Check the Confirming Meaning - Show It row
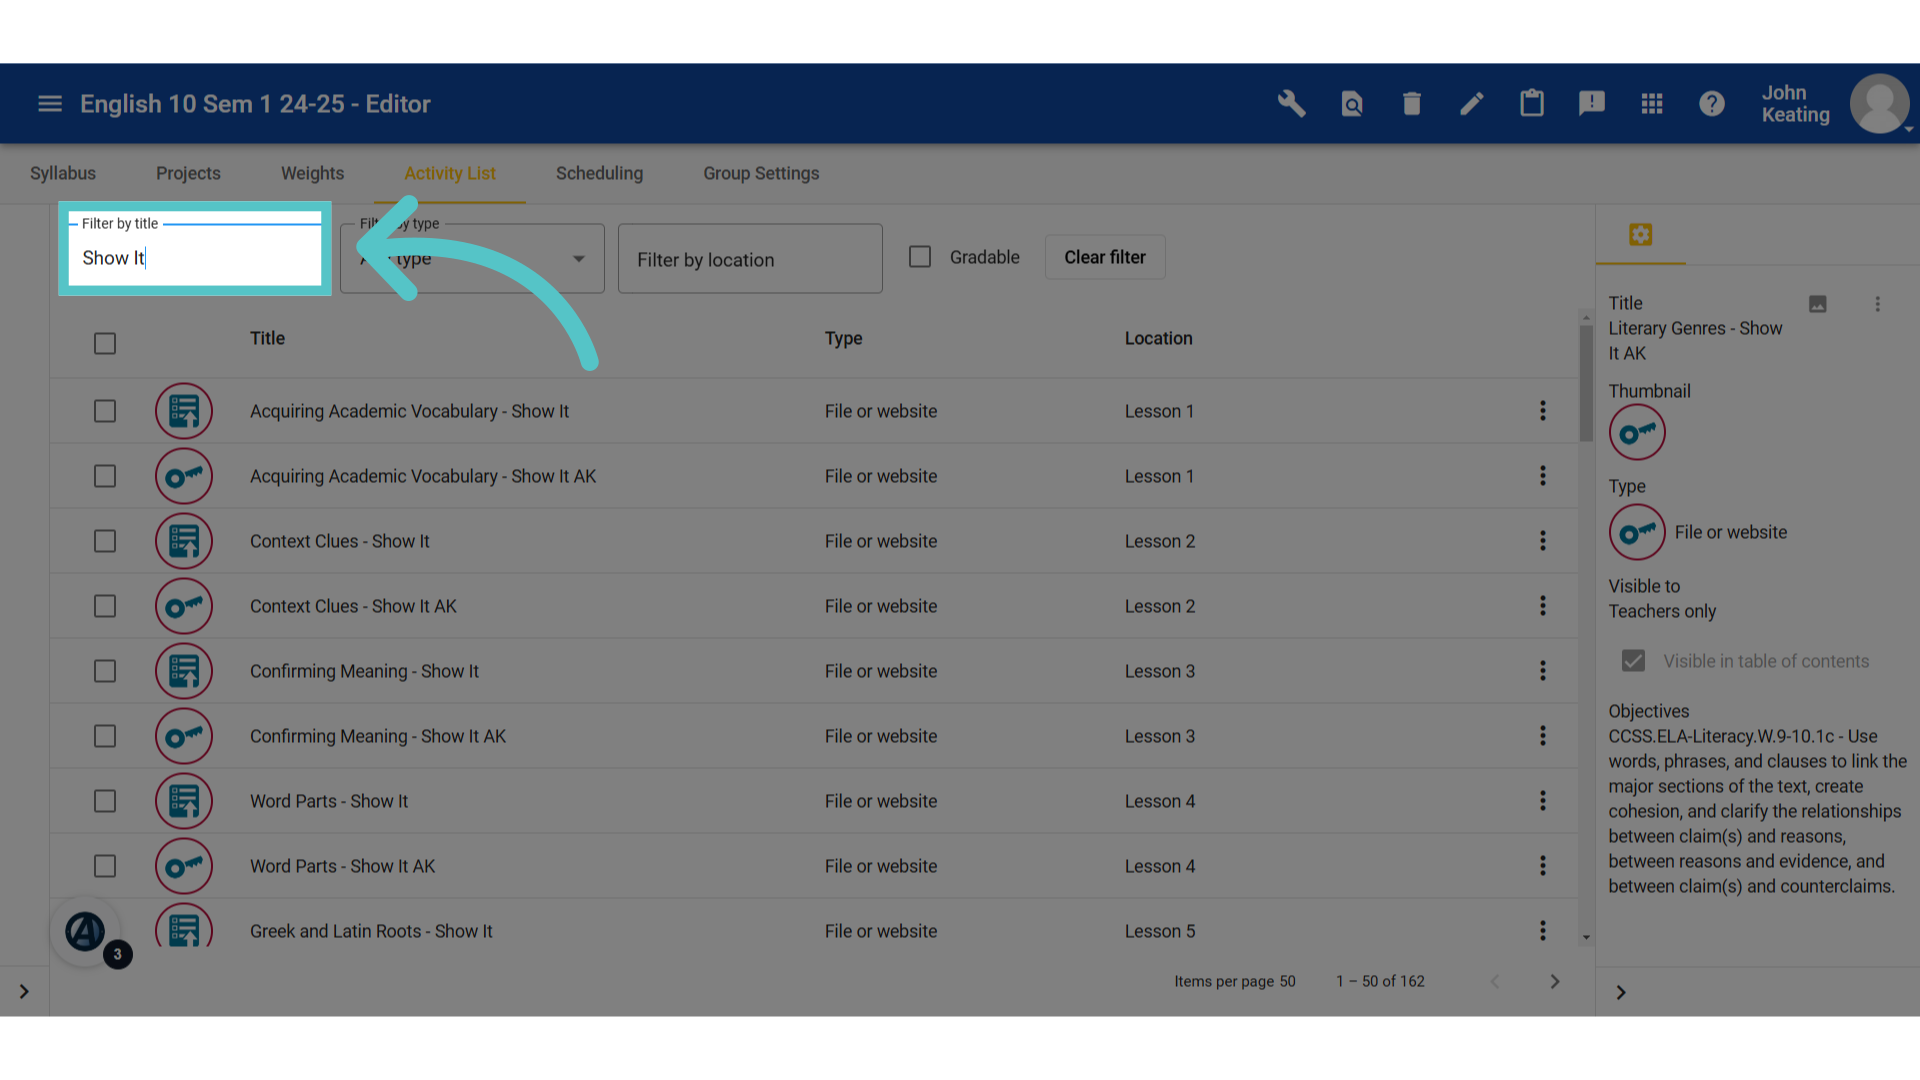Viewport: 1920px width, 1080px height. point(105,671)
